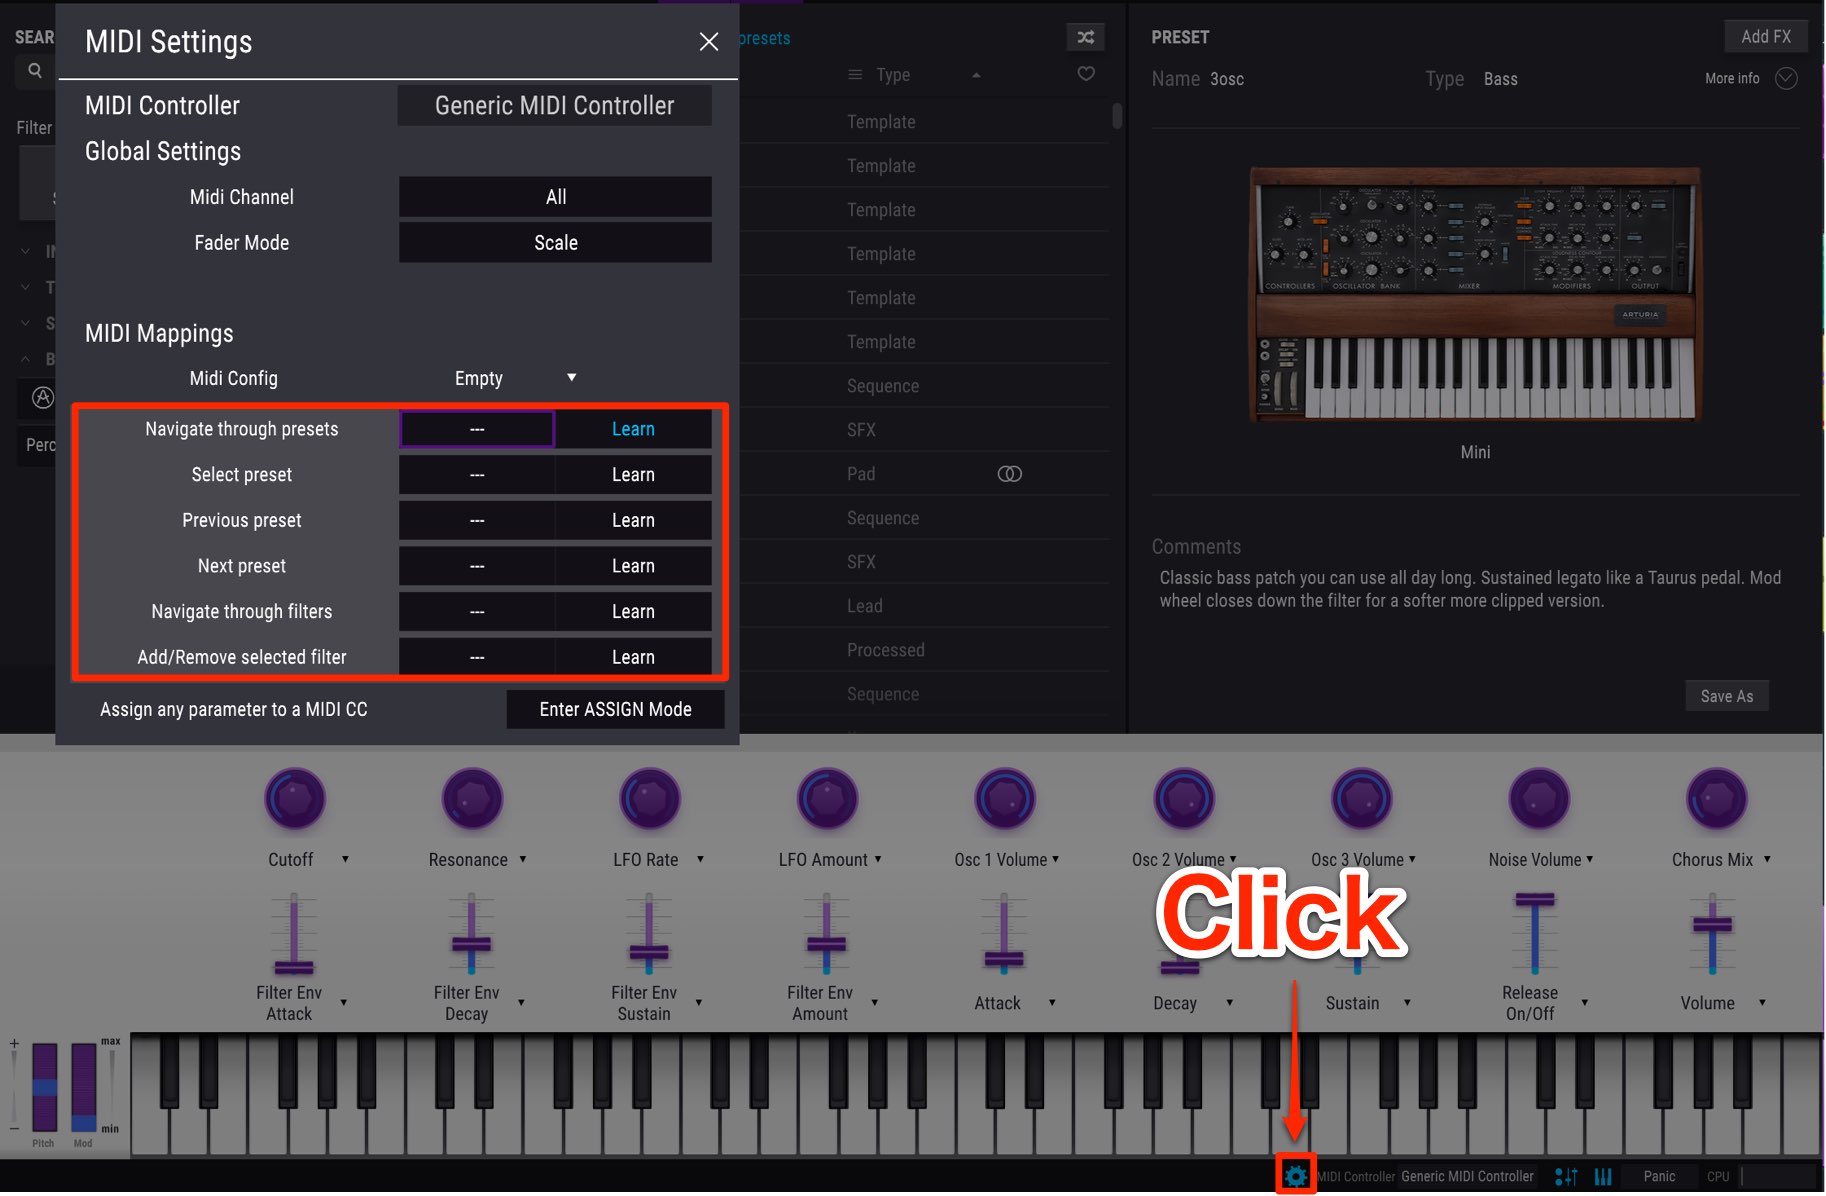1826x1196 pixels.
Task: Open the Midi Channel All selector
Action: point(555,197)
